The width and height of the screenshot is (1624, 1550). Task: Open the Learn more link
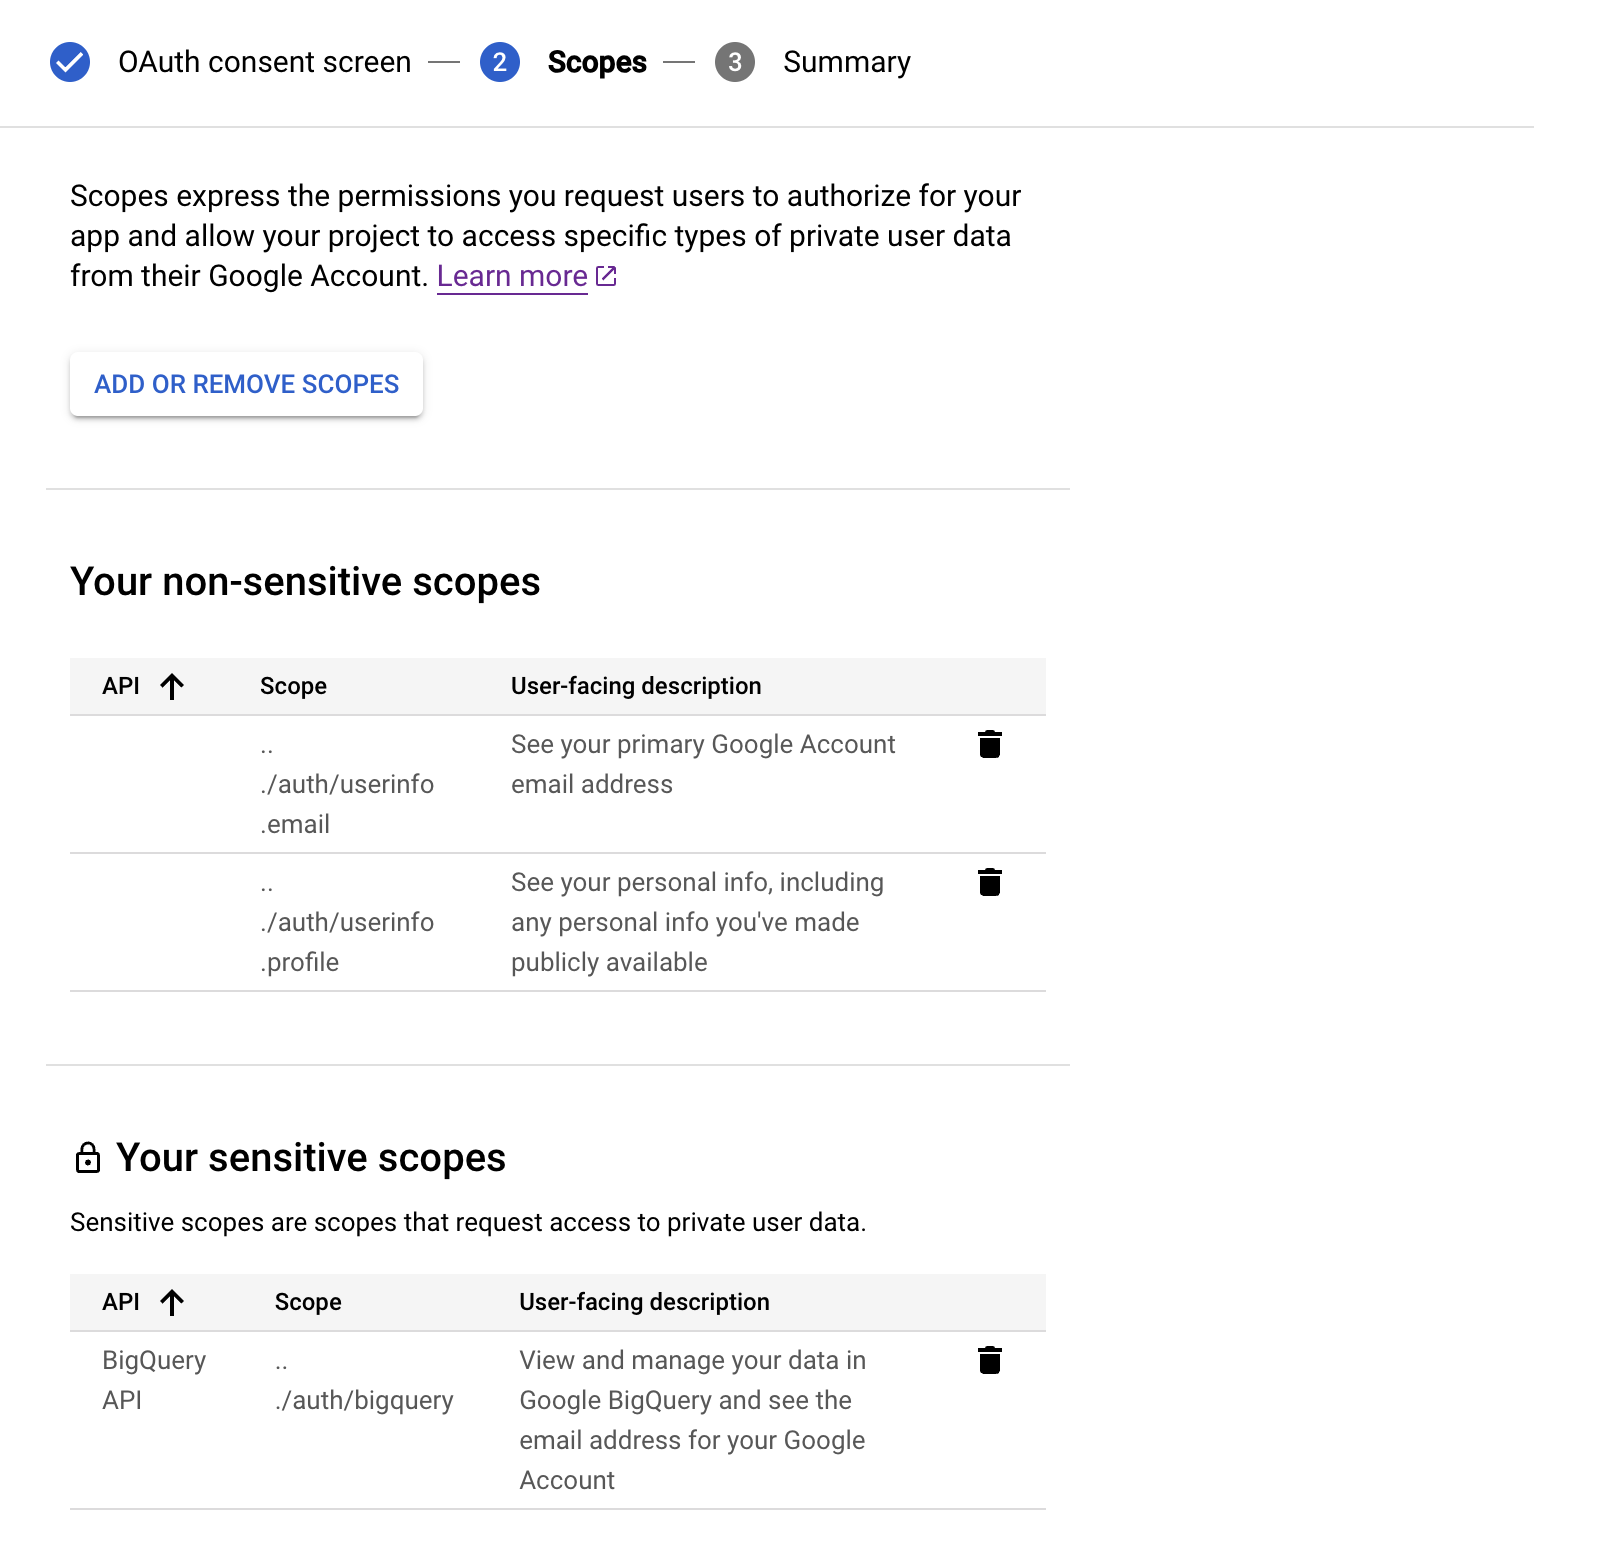coord(512,276)
